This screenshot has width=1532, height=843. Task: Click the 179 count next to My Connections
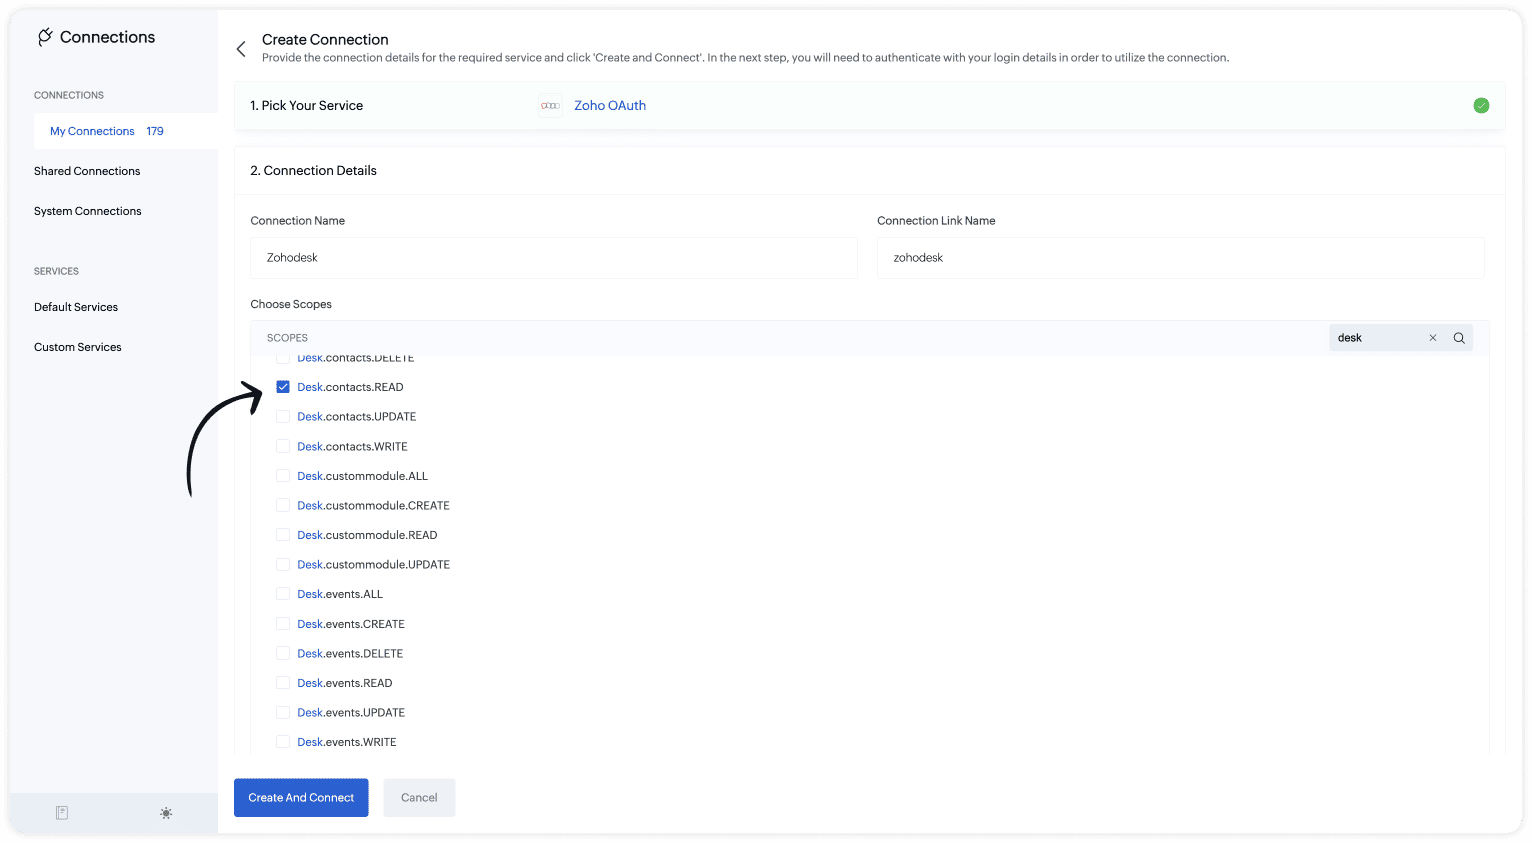155,131
